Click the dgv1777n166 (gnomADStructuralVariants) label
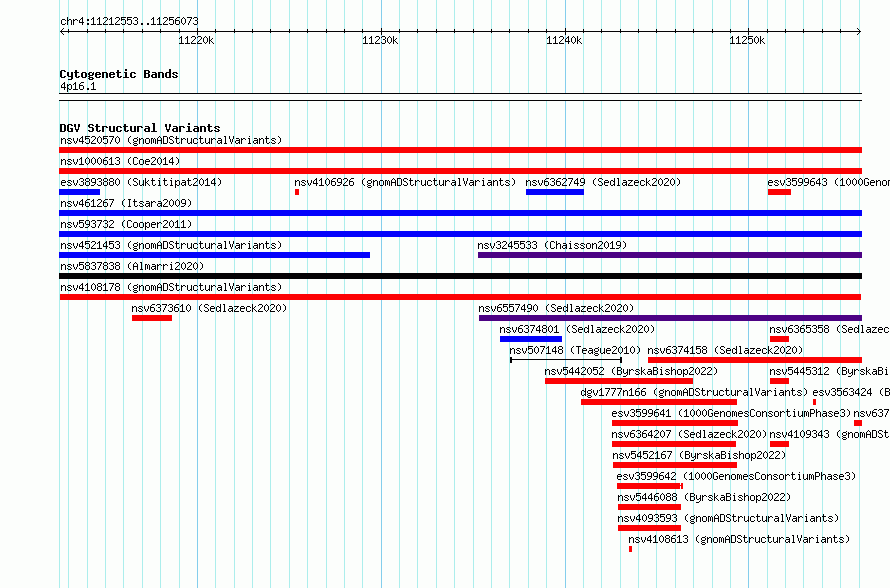 point(694,392)
